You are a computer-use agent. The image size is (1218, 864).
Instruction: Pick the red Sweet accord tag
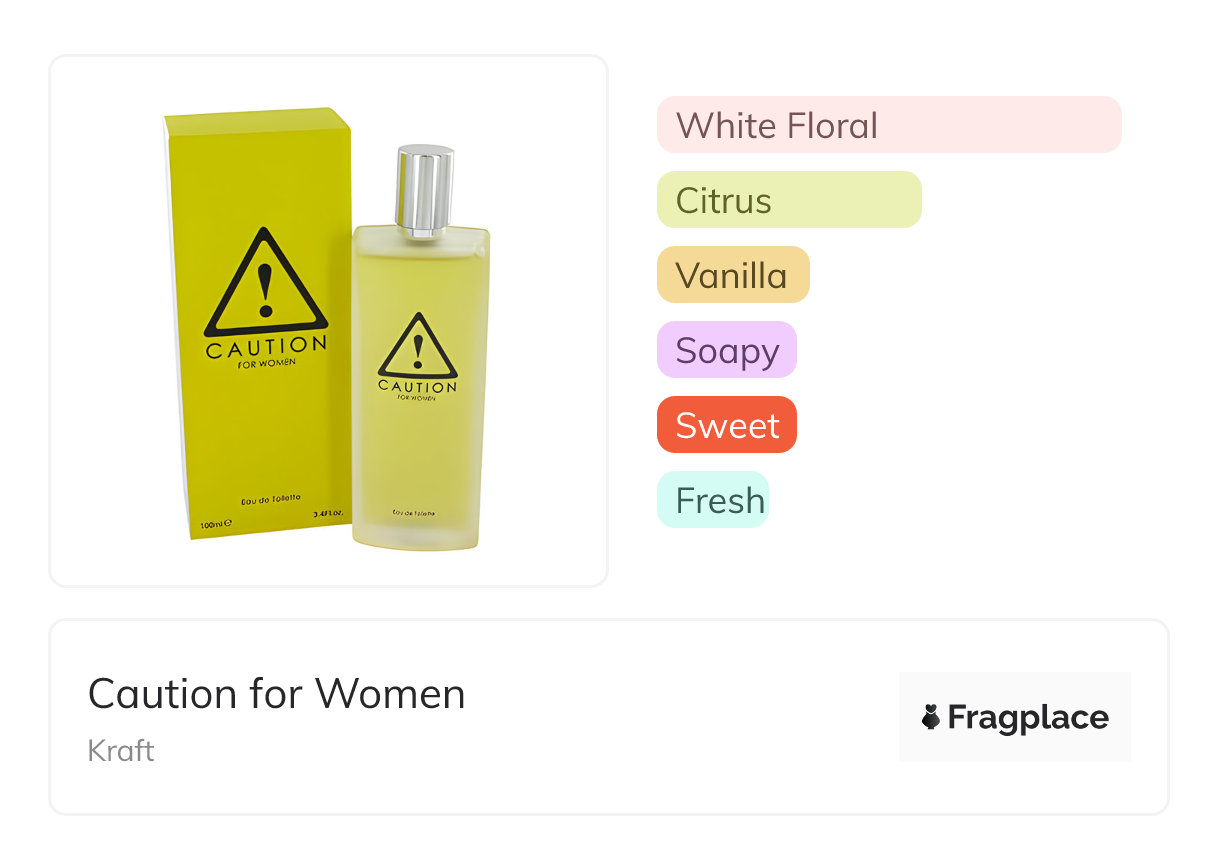tap(727, 425)
